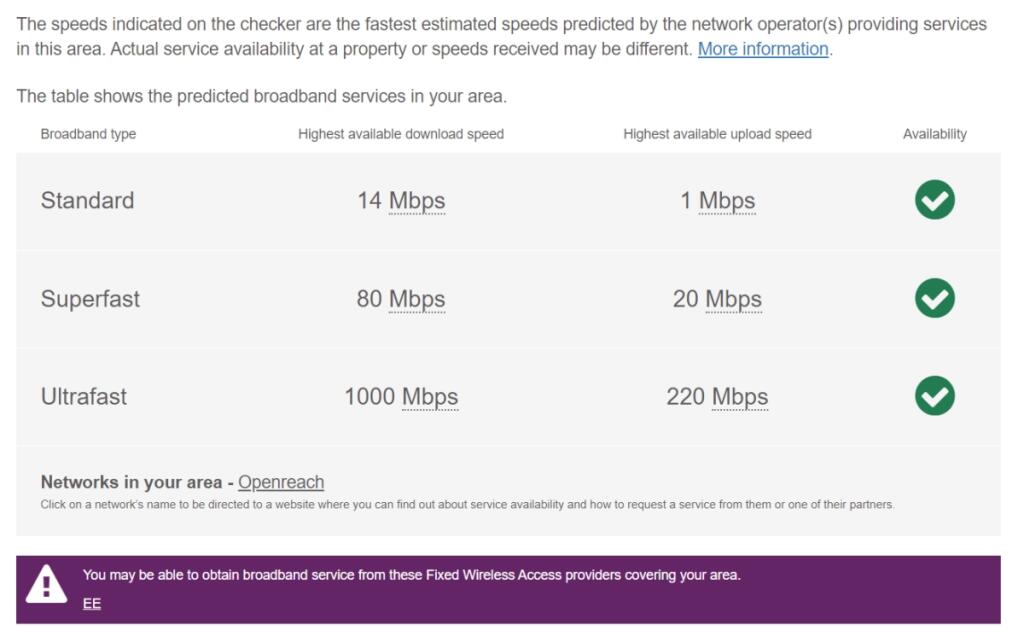Click the Ultrafast broadband row label
The width and height of the screenshot is (1024, 637).
(85, 396)
